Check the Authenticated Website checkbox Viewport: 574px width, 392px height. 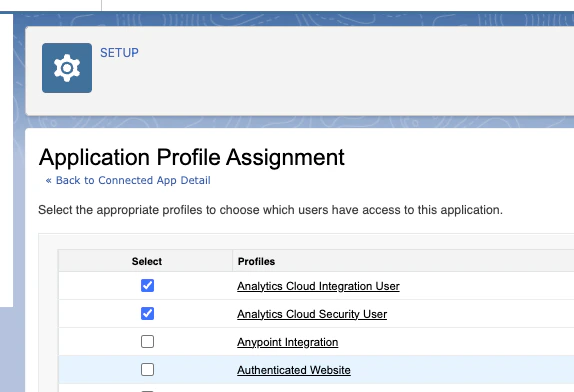click(148, 370)
